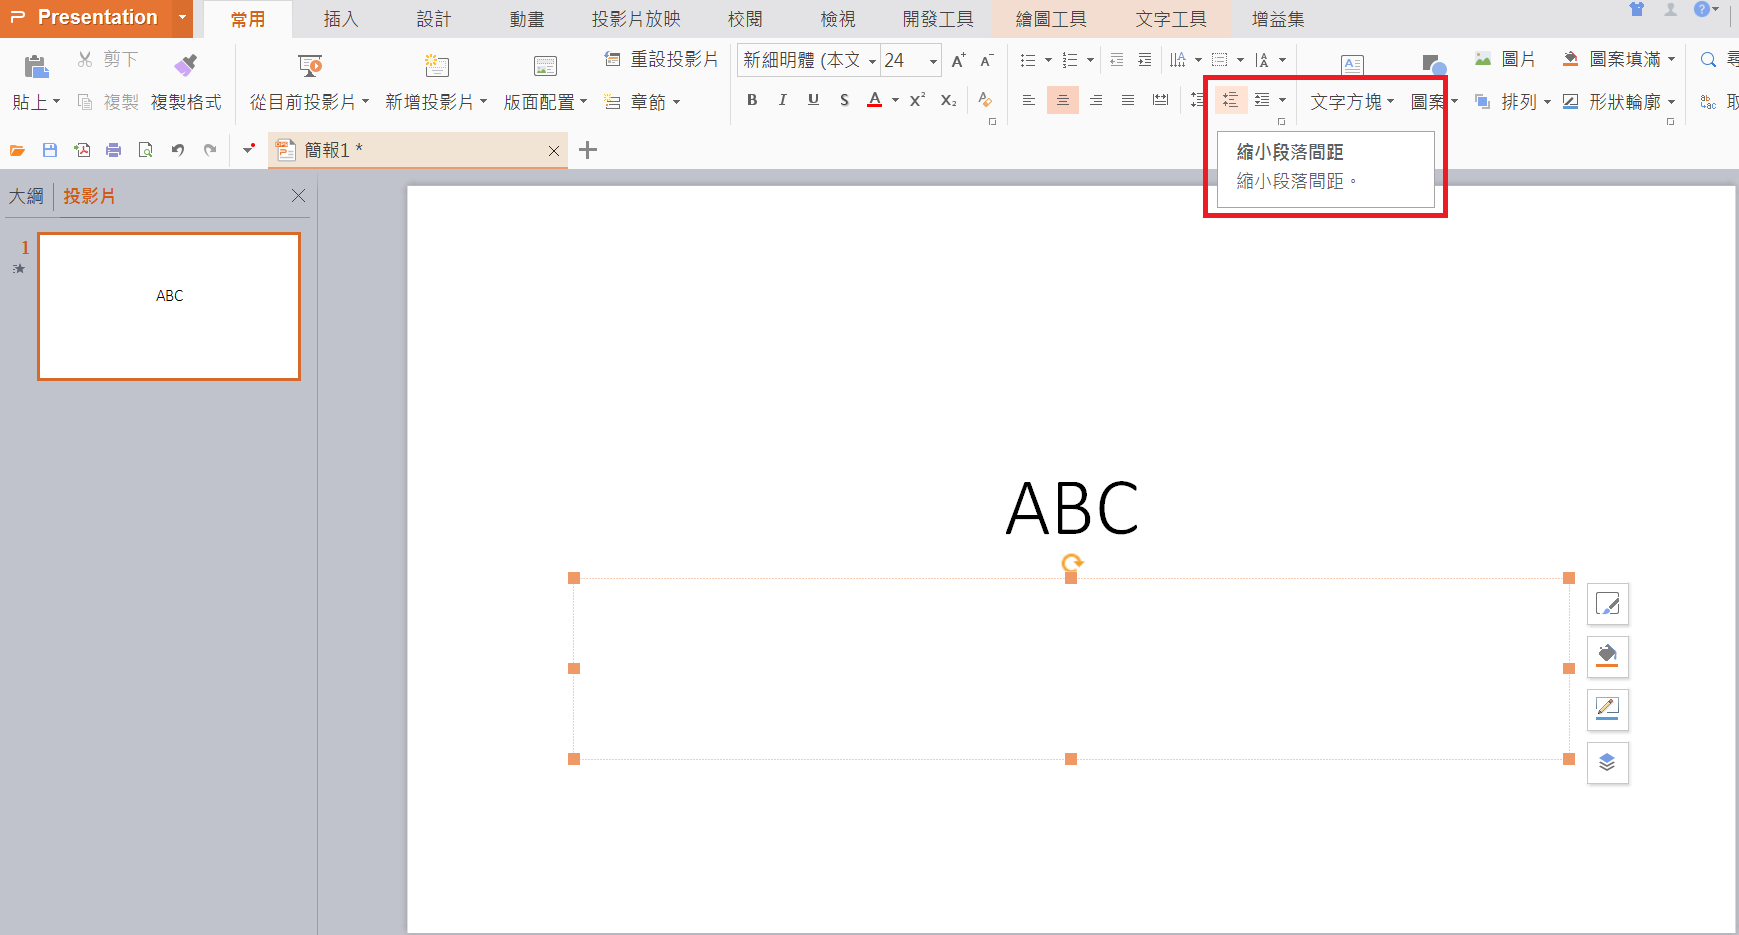
Task: Click the Text Box icon above 文字方塊
Action: (1352, 65)
